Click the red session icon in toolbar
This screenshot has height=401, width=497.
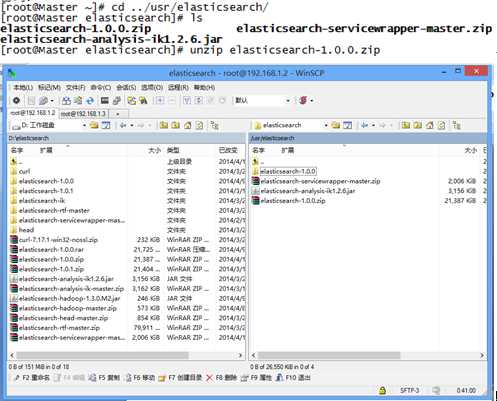(x=303, y=100)
